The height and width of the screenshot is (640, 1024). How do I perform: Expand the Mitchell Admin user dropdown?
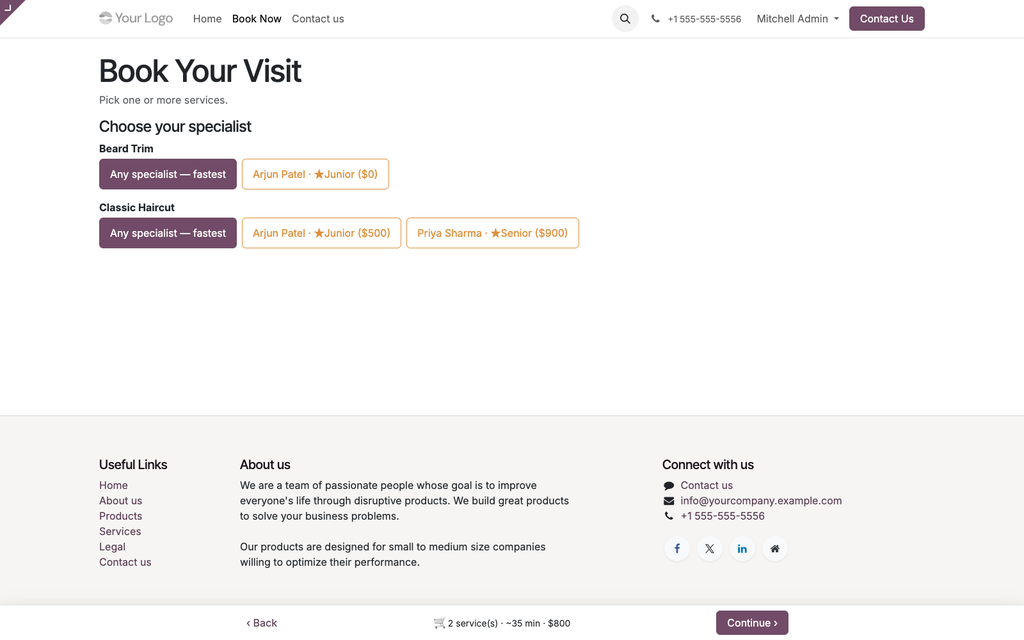coord(797,19)
